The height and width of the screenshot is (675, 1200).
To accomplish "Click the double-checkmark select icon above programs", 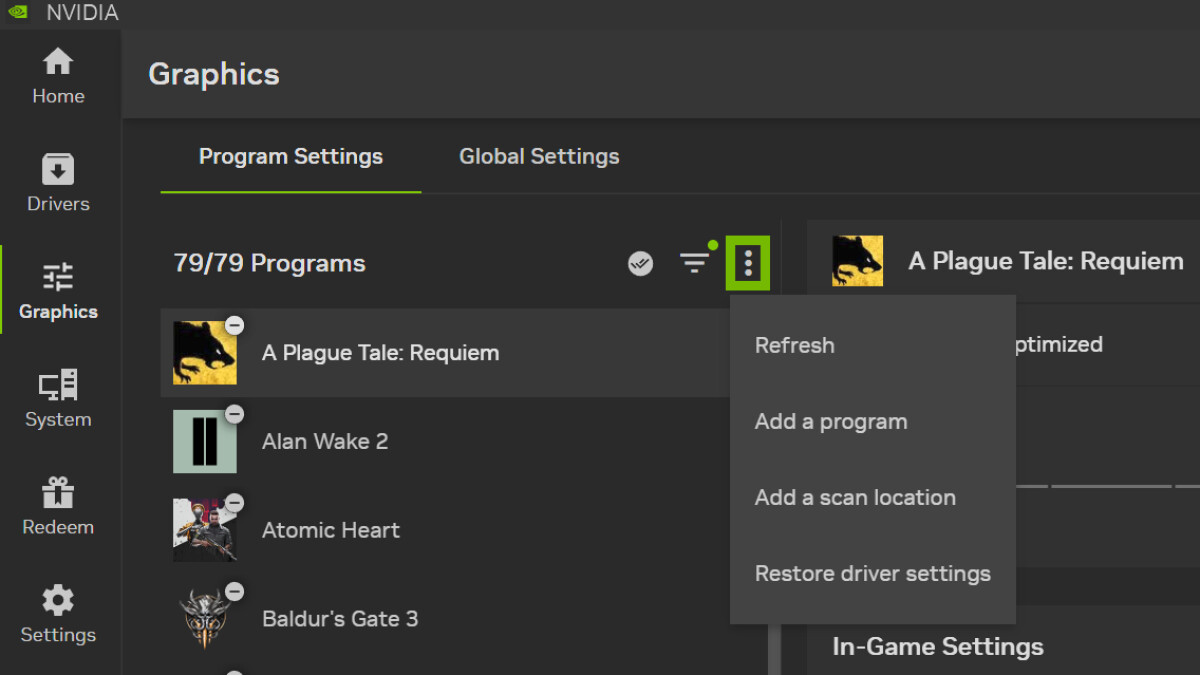I will pyautogui.click(x=640, y=265).
